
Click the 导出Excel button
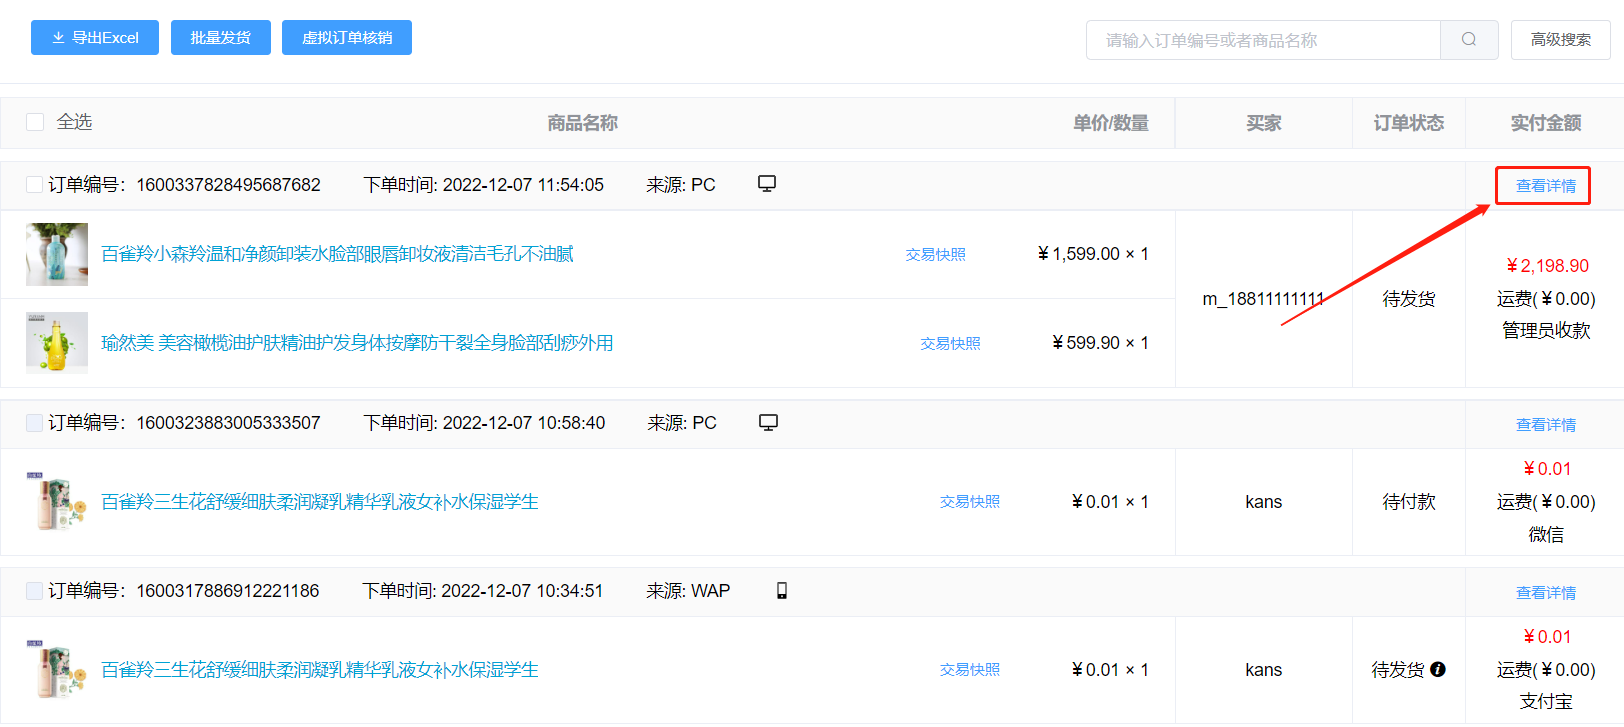[x=95, y=37]
